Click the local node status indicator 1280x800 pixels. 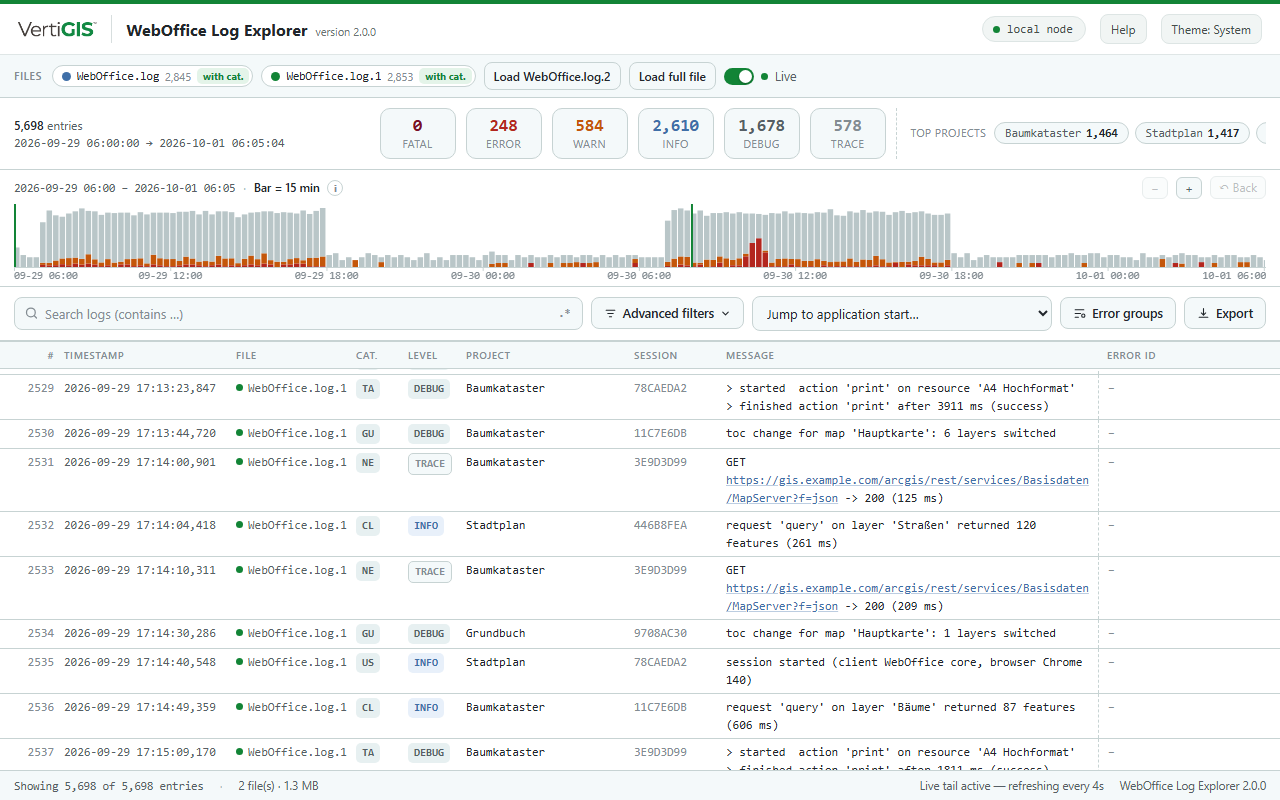[x=1033, y=30]
